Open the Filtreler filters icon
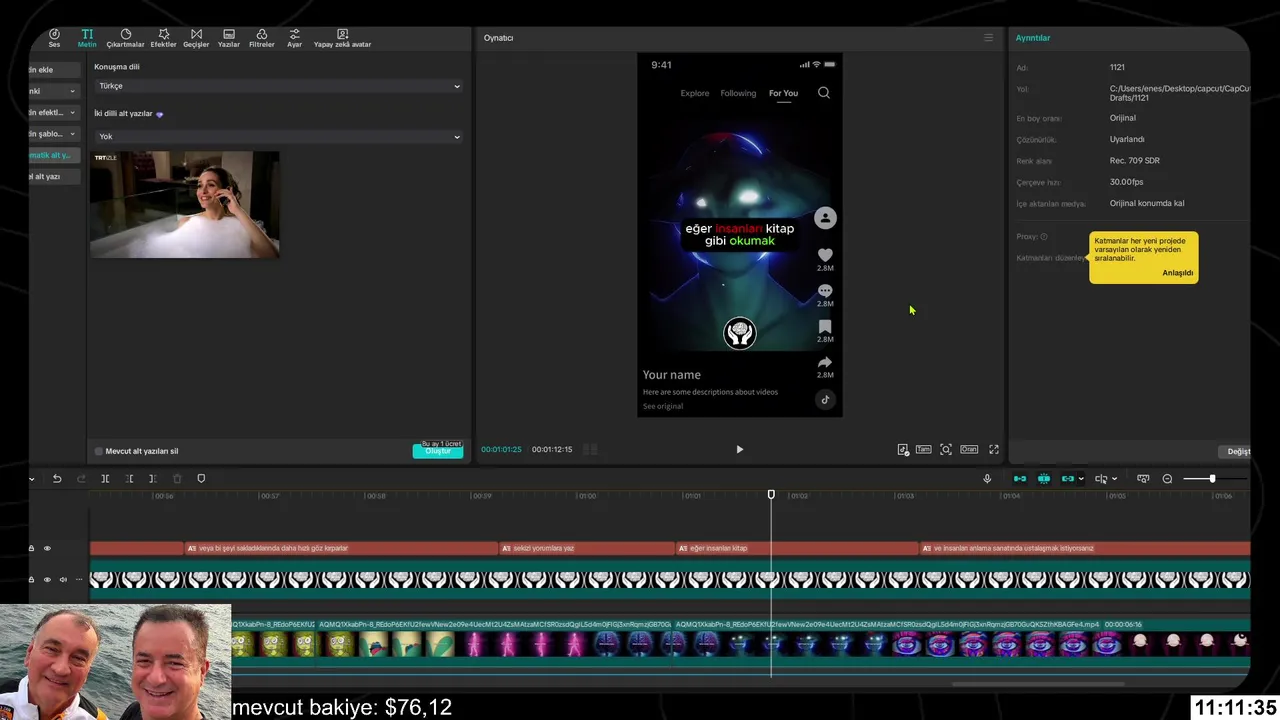The image size is (1280, 720). coord(261,38)
